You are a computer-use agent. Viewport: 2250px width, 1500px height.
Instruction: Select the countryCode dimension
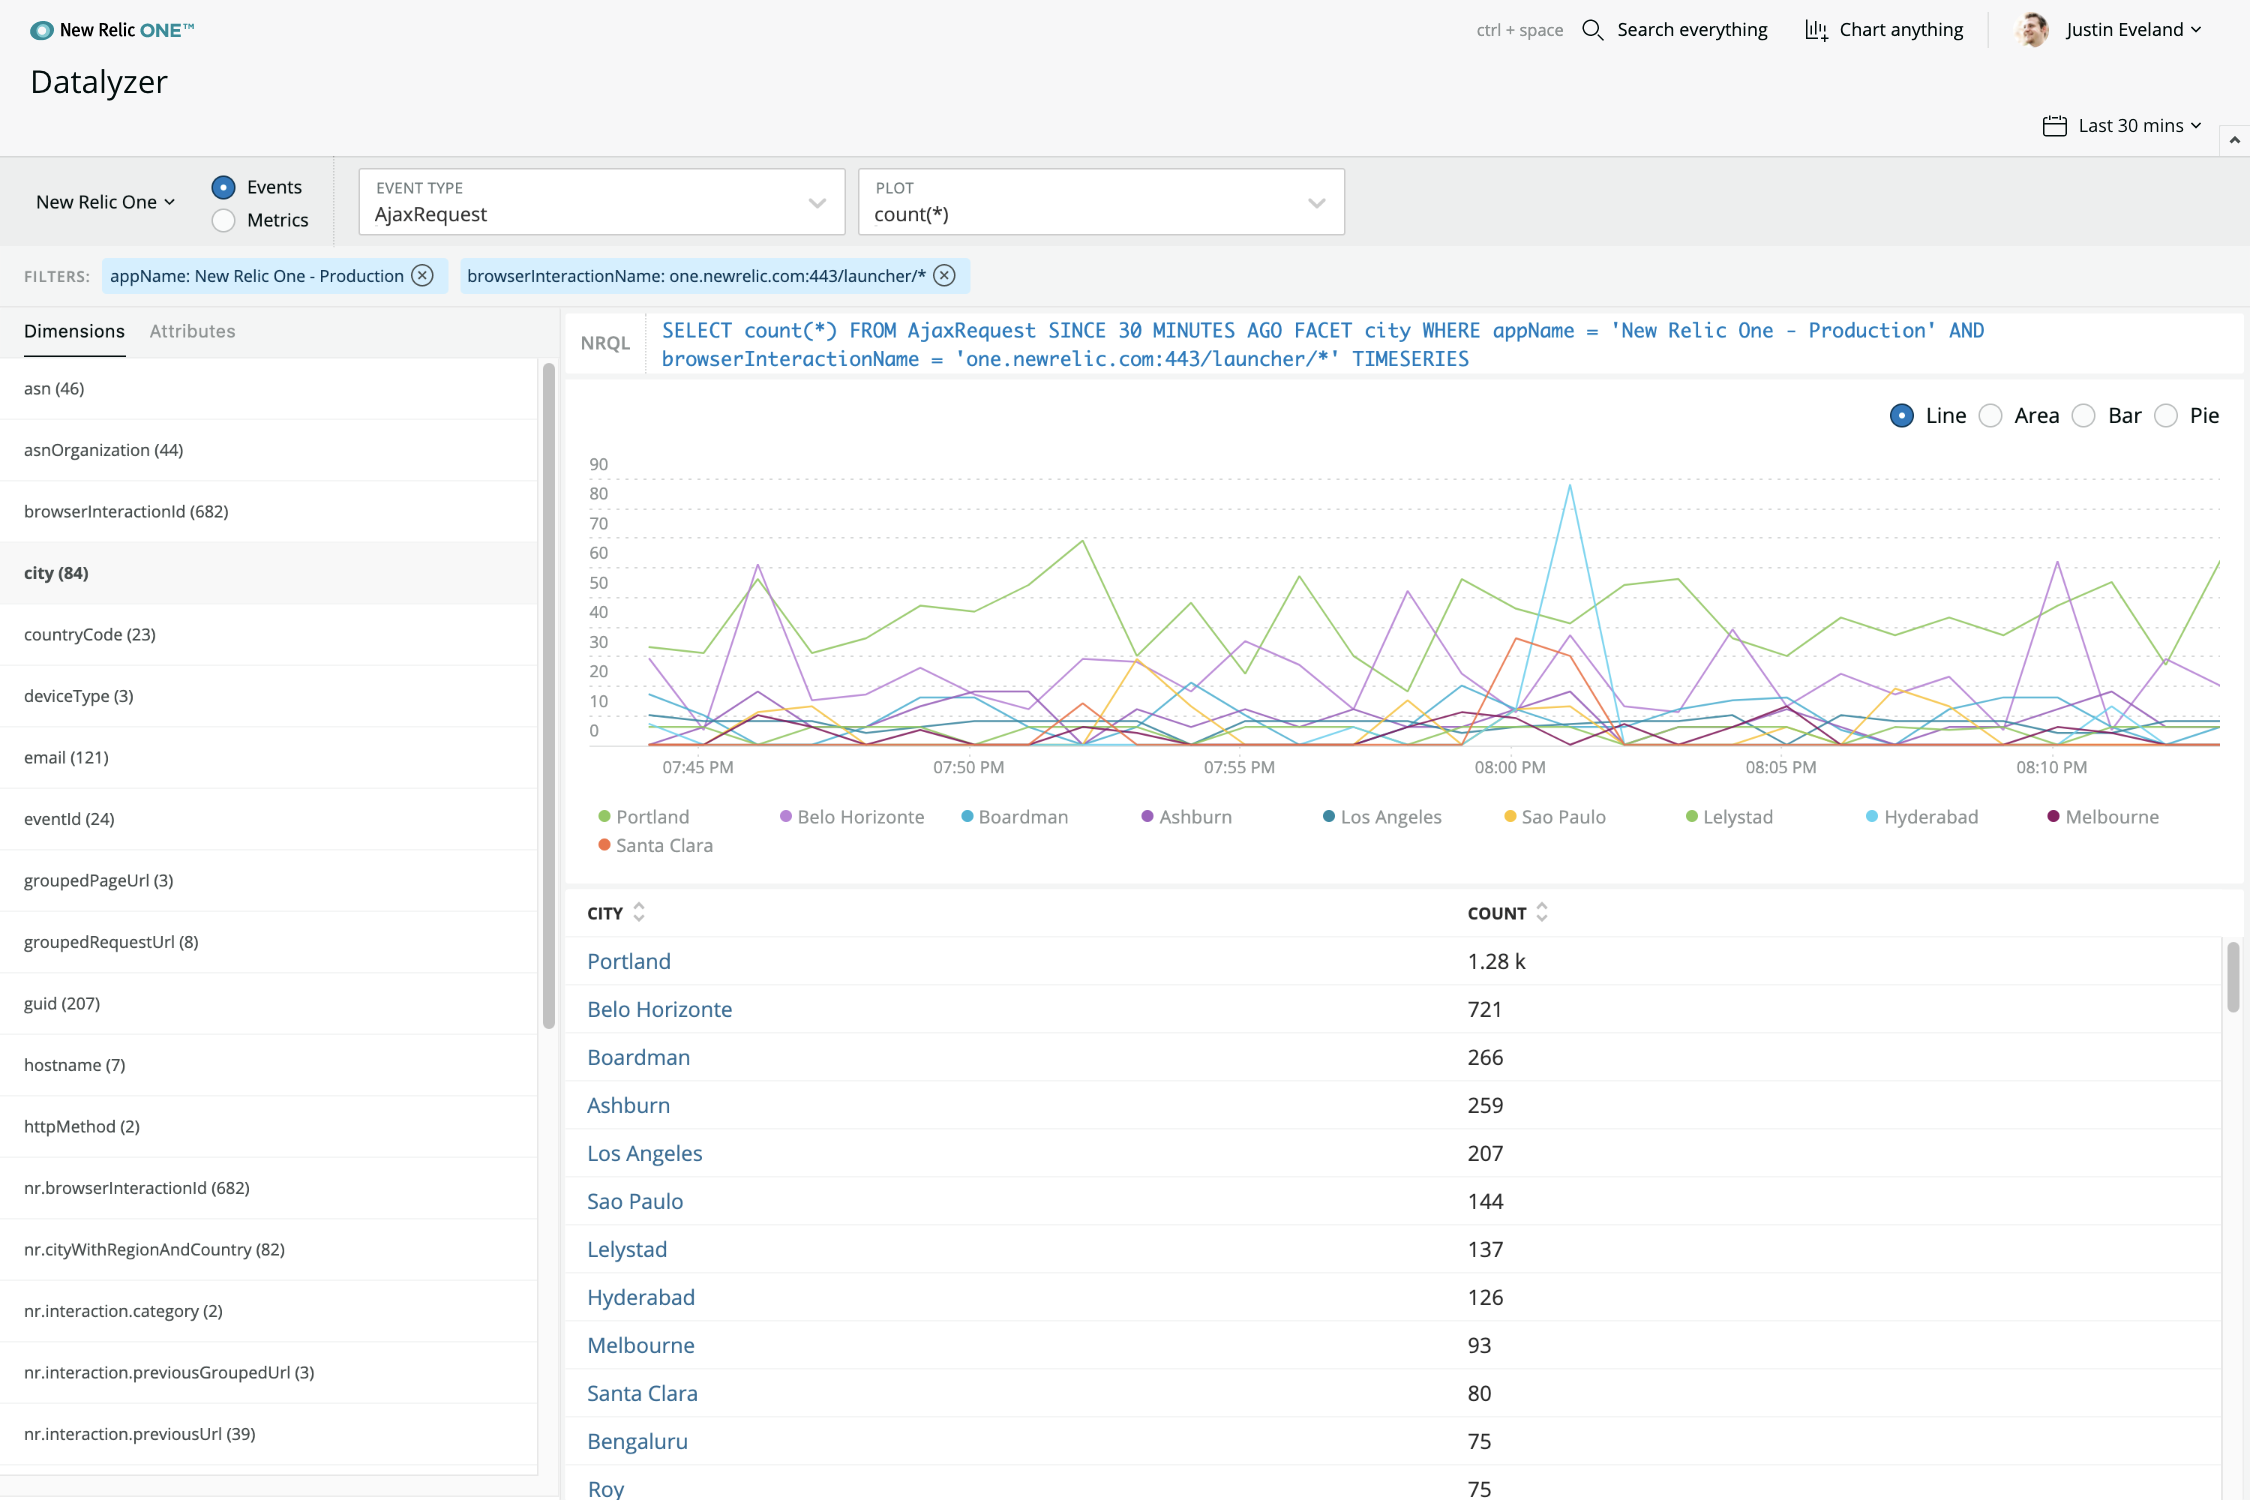click(x=90, y=634)
